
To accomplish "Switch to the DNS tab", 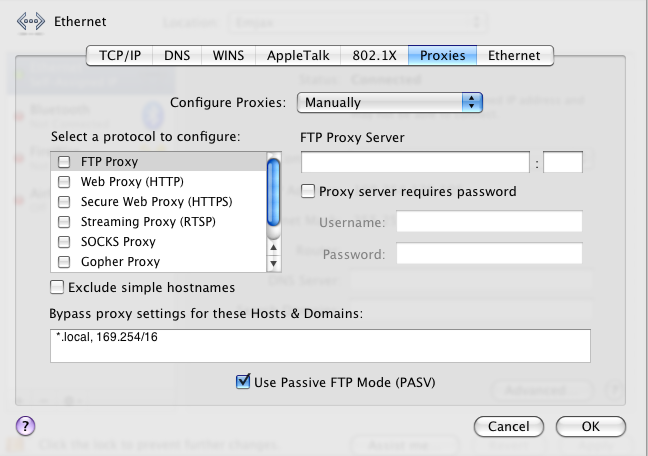I will (177, 56).
